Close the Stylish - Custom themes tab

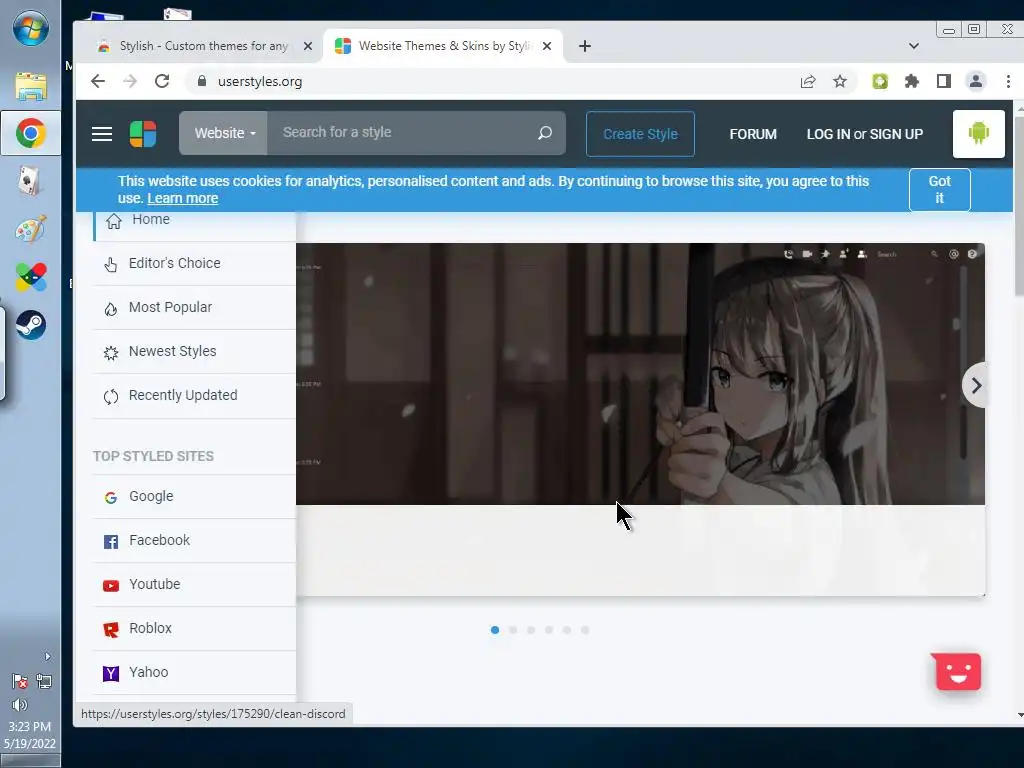coord(308,46)
